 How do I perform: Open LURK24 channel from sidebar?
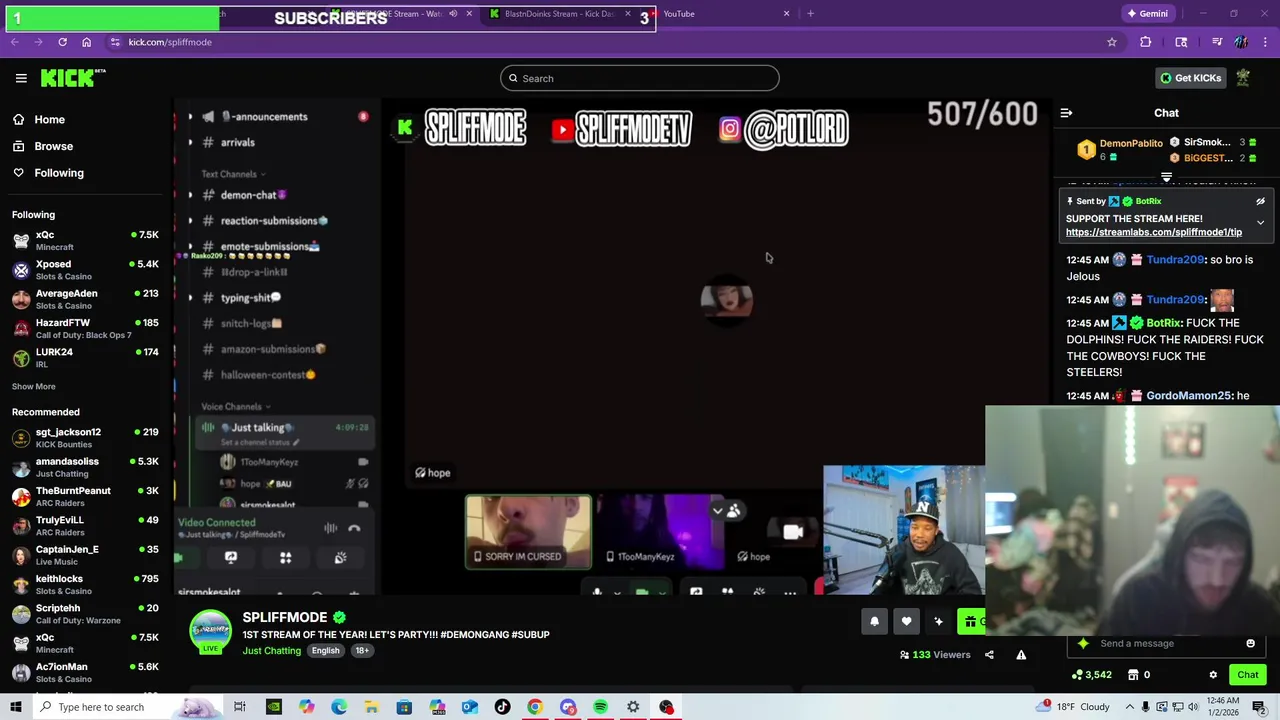[x=85, y=357]
